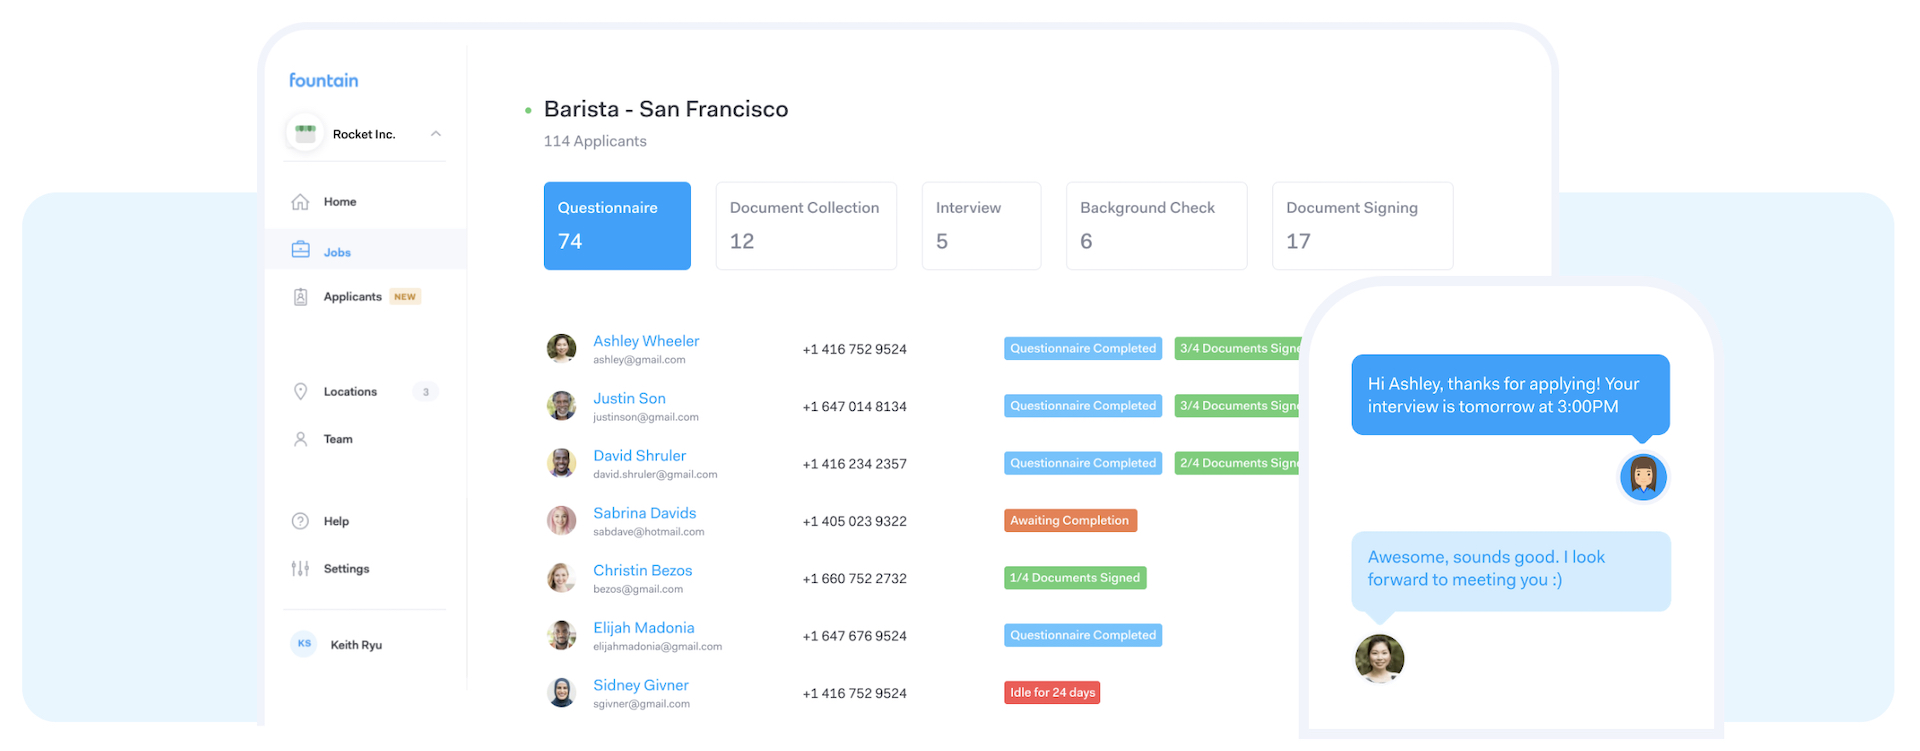Switch to the Document Collection stage
Viewport: 1920px width, 751px height.
(805, 226)
